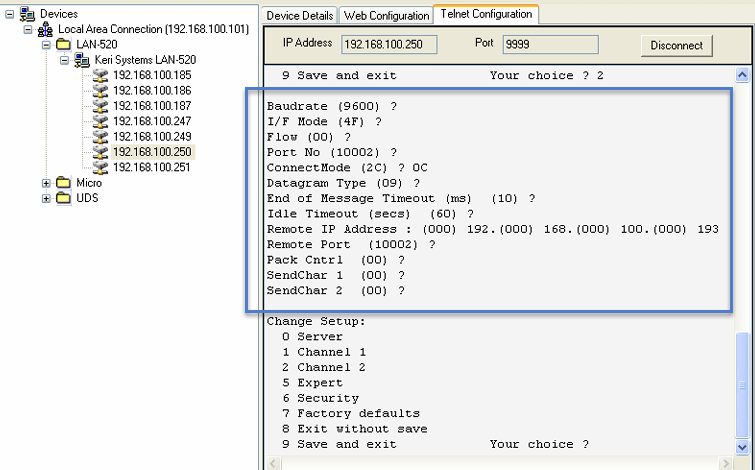Screen dimensions: 755x470
Task: Click device icon for 192.168.100.185
Action: point(100,75)
